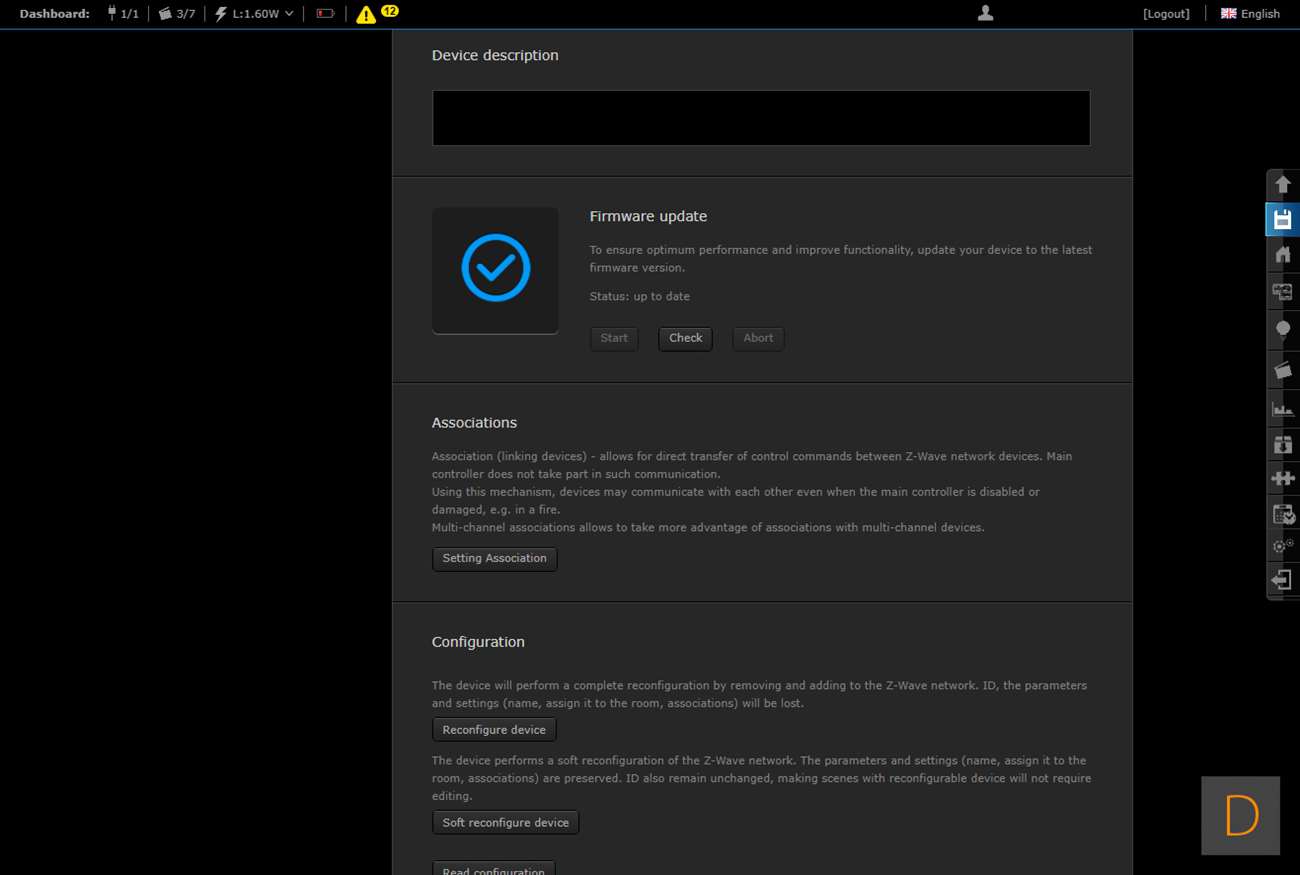Click the sidebar logout exit arrow icon
This screenshot has height=875, width=1300.
[1282, 580]
